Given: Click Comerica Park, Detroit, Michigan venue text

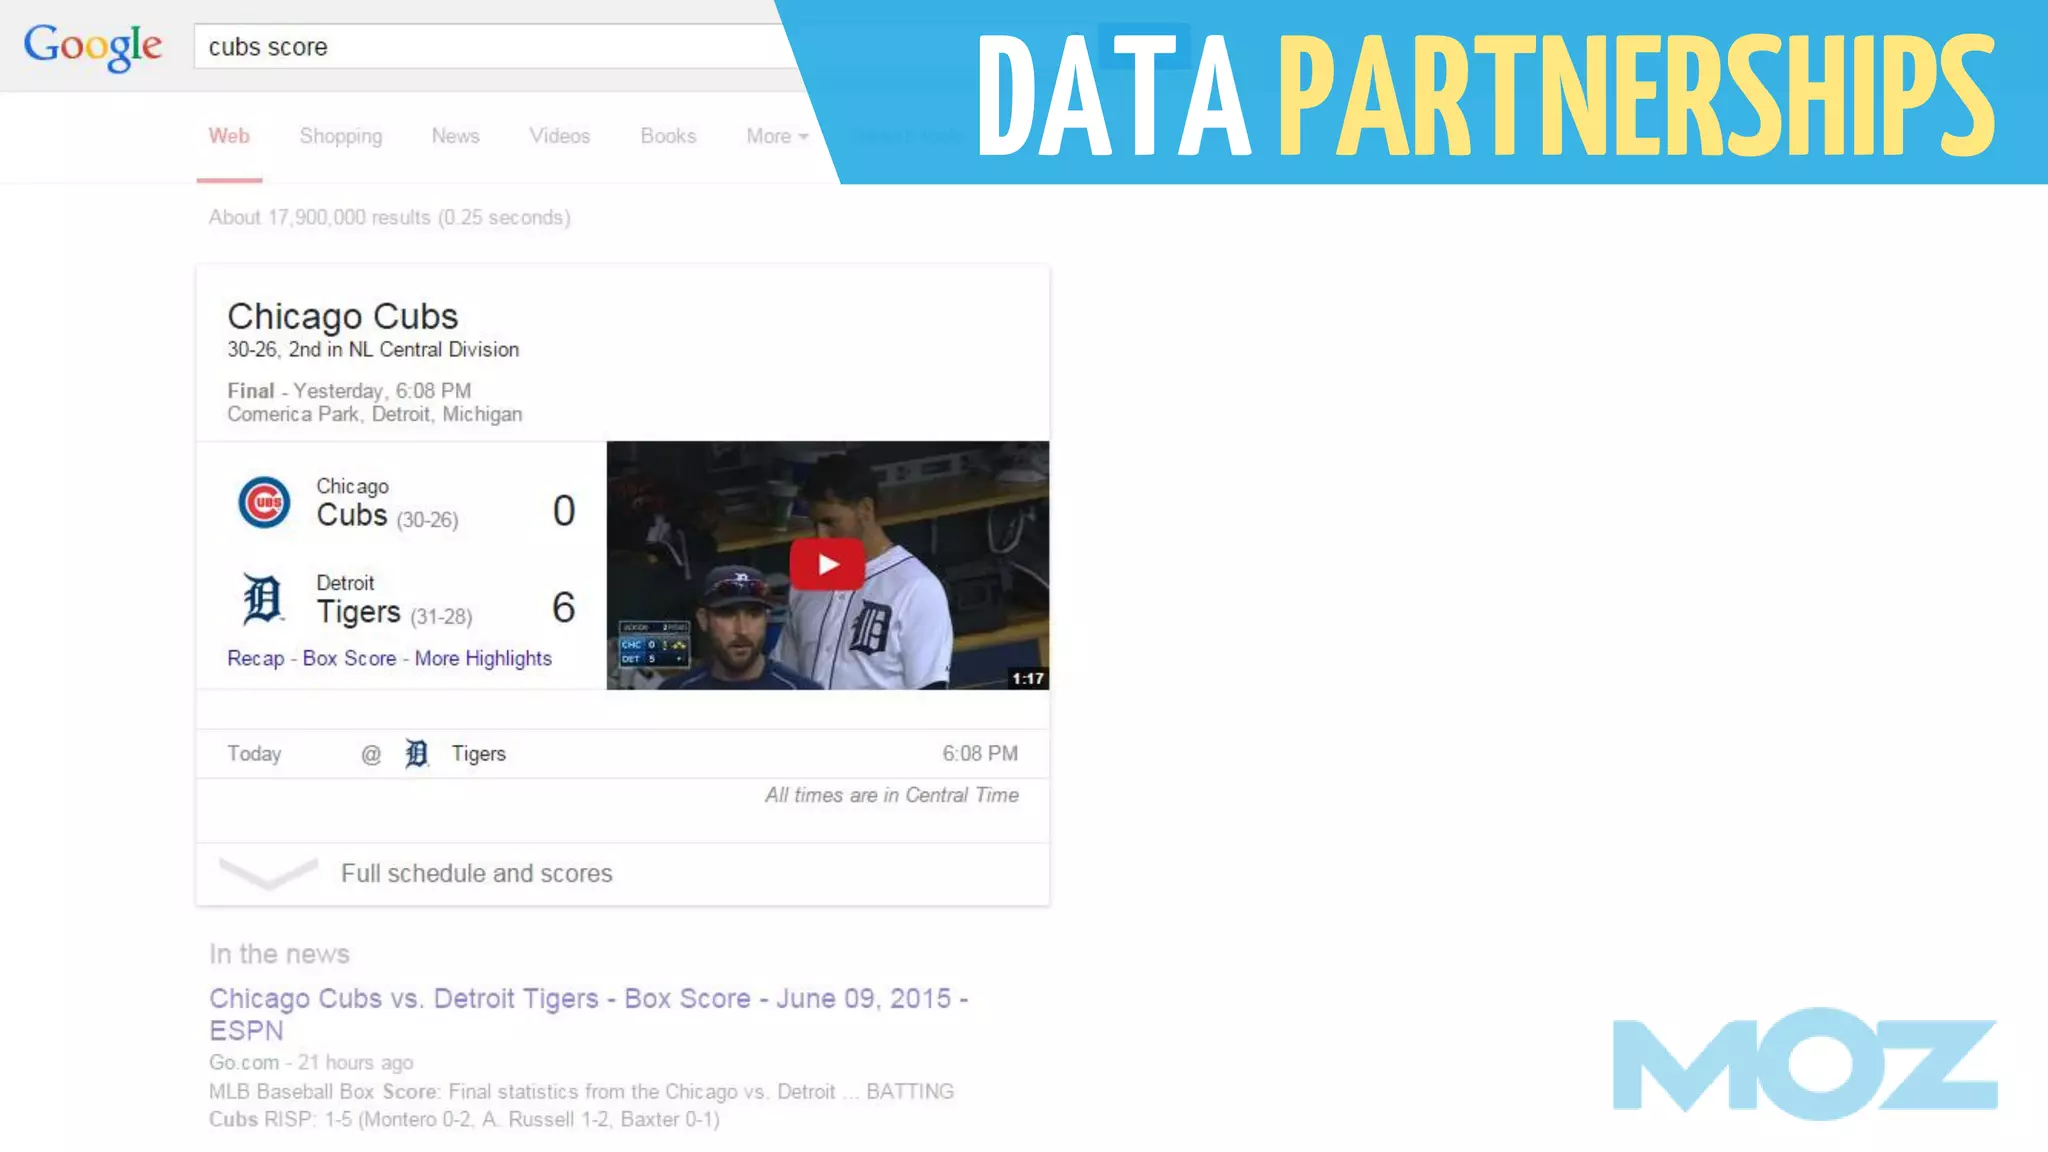Looking at the screenshot, I should 374,414.
